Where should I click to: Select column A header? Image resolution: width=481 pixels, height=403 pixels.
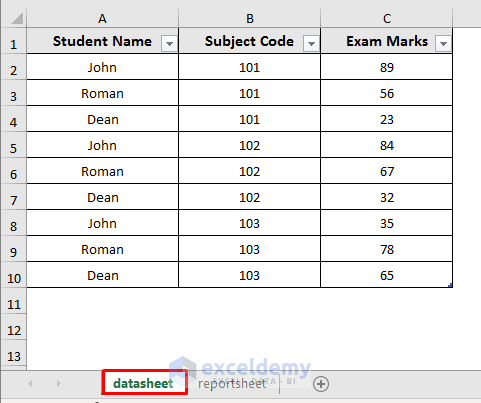(103, 18)
